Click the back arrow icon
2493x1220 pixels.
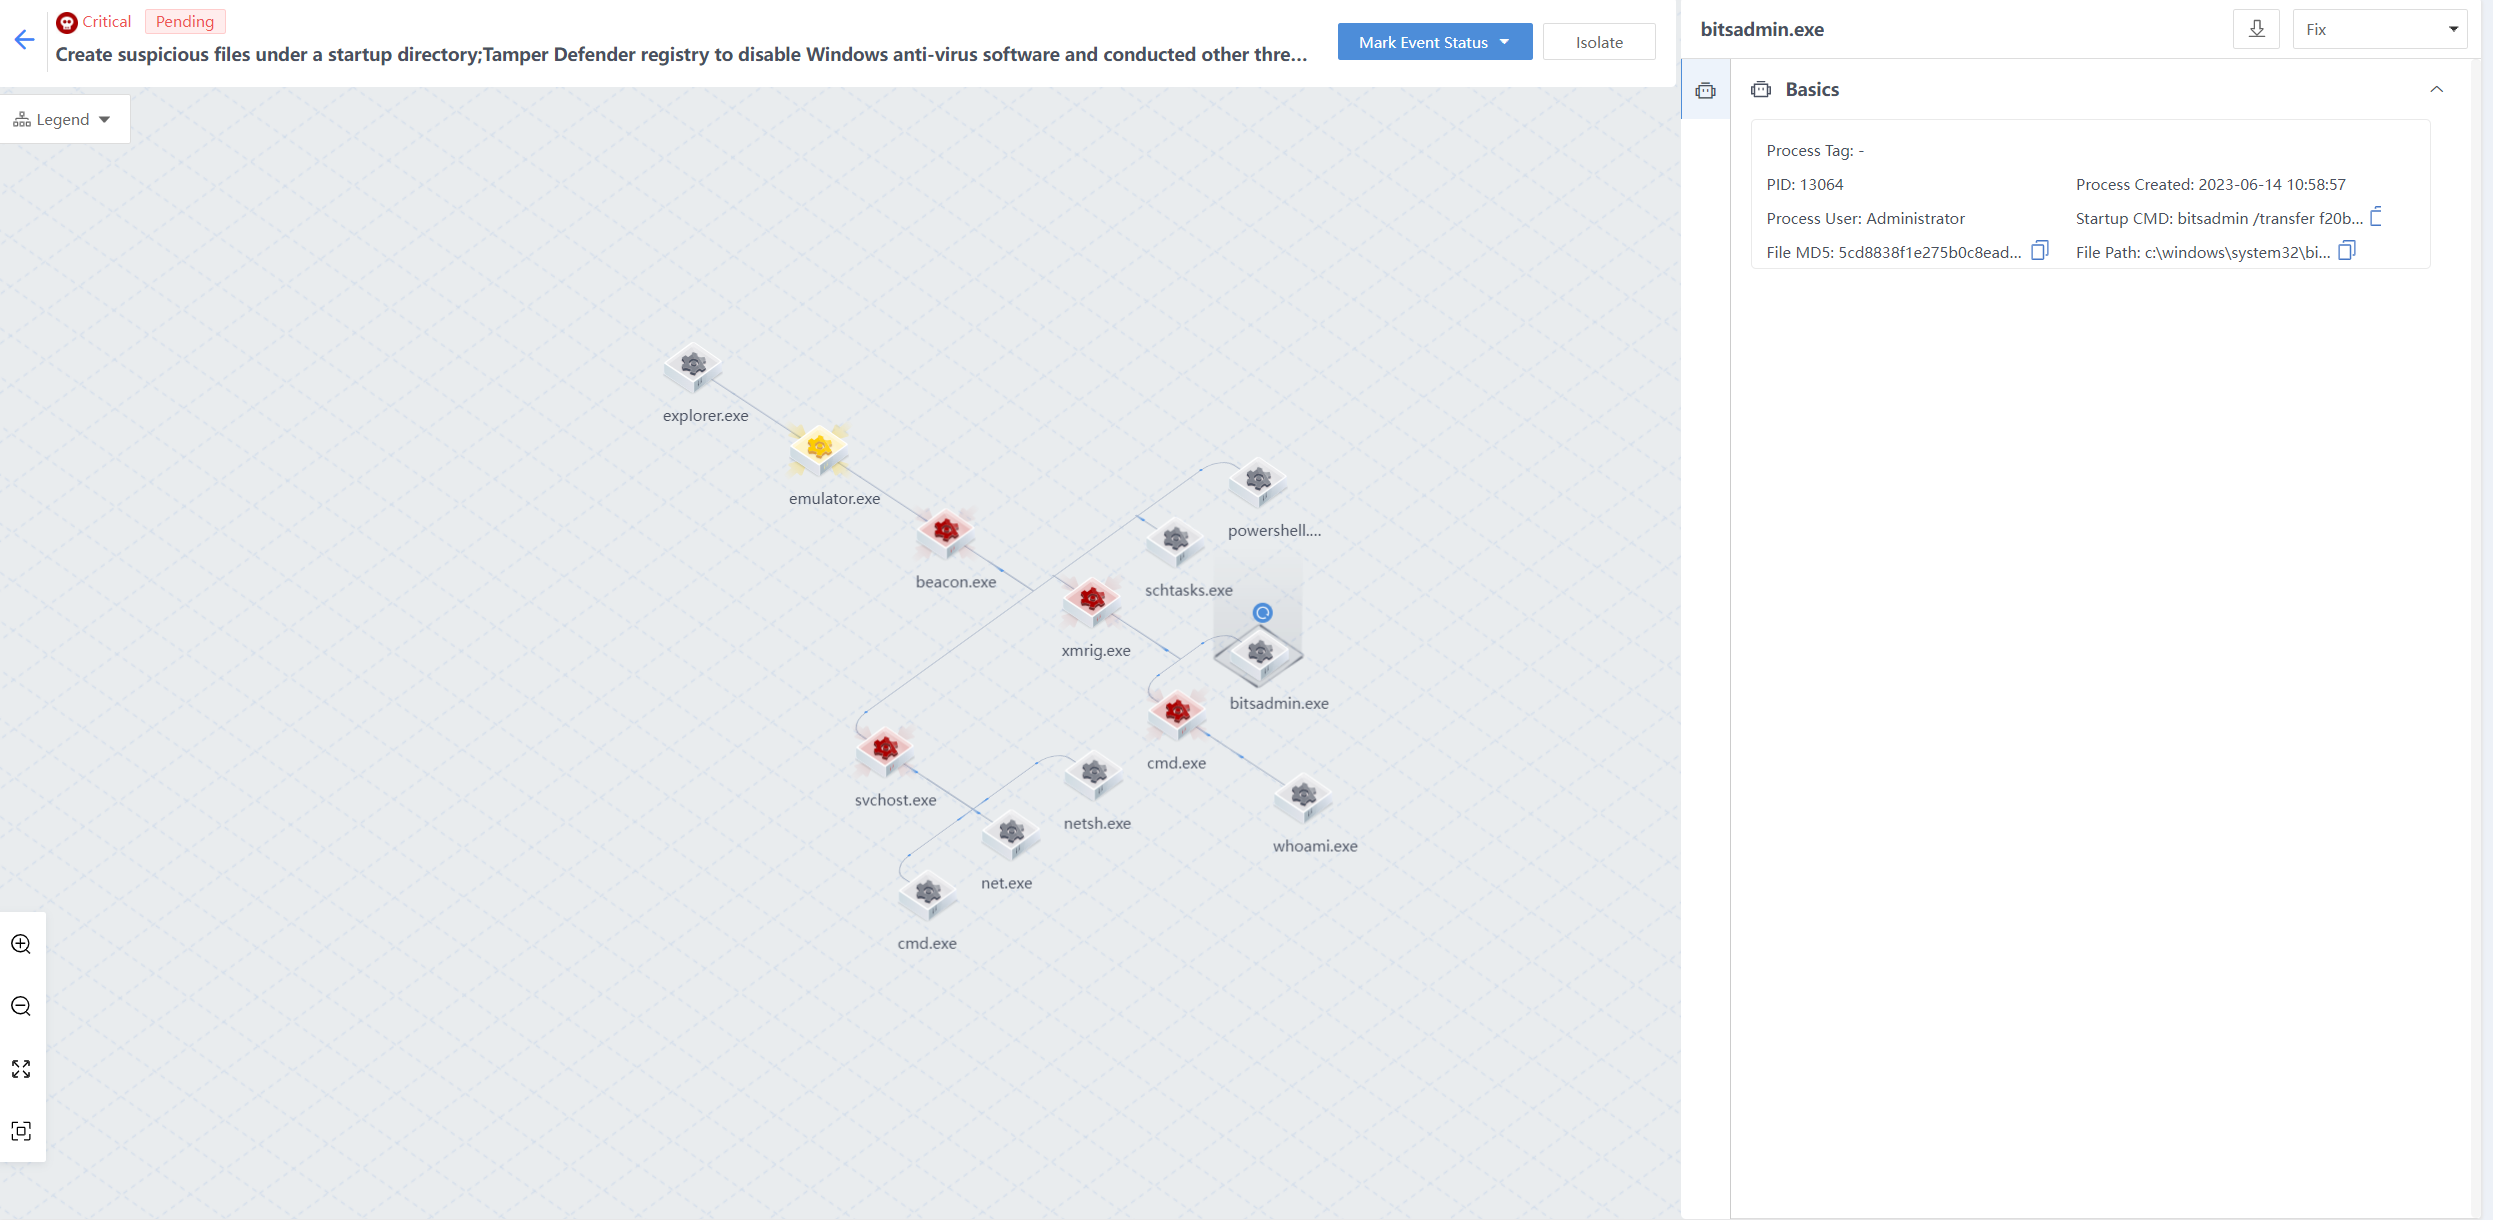[25, 40]
